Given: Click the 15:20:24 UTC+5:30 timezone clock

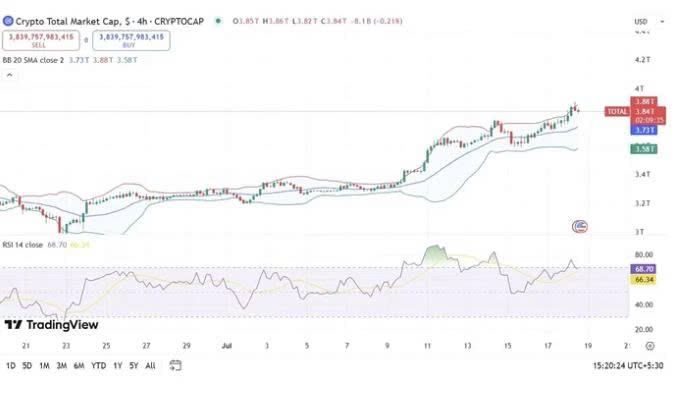Looking at the screenshot, I should [x=628, y=366].
